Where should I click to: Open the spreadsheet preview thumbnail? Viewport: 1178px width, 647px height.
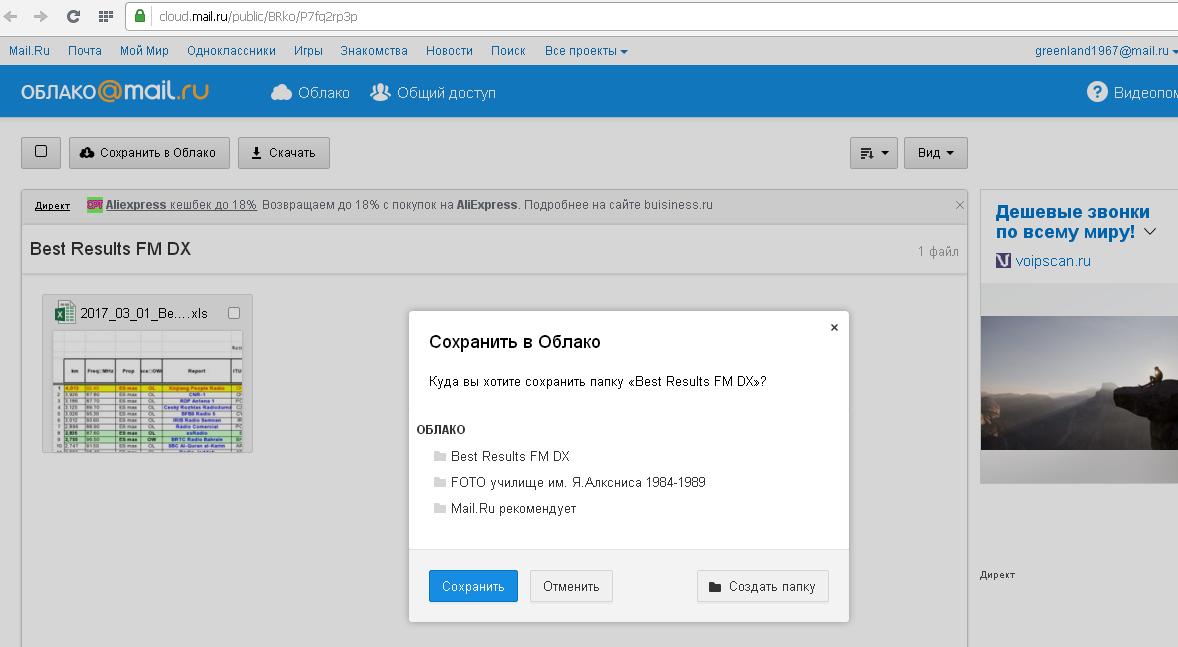point(147,391)
